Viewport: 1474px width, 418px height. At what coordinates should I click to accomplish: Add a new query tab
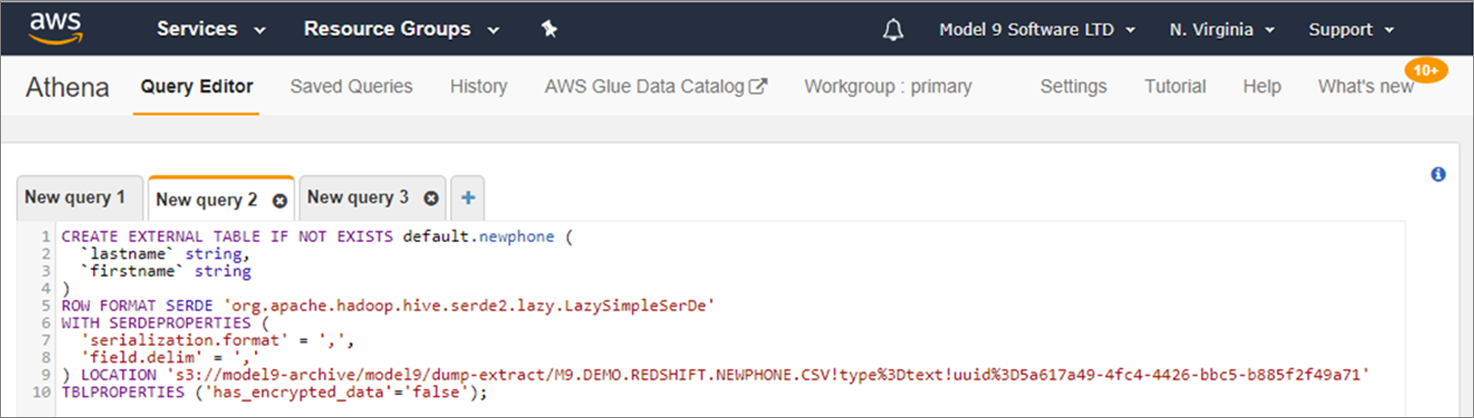tap(467, 198)
